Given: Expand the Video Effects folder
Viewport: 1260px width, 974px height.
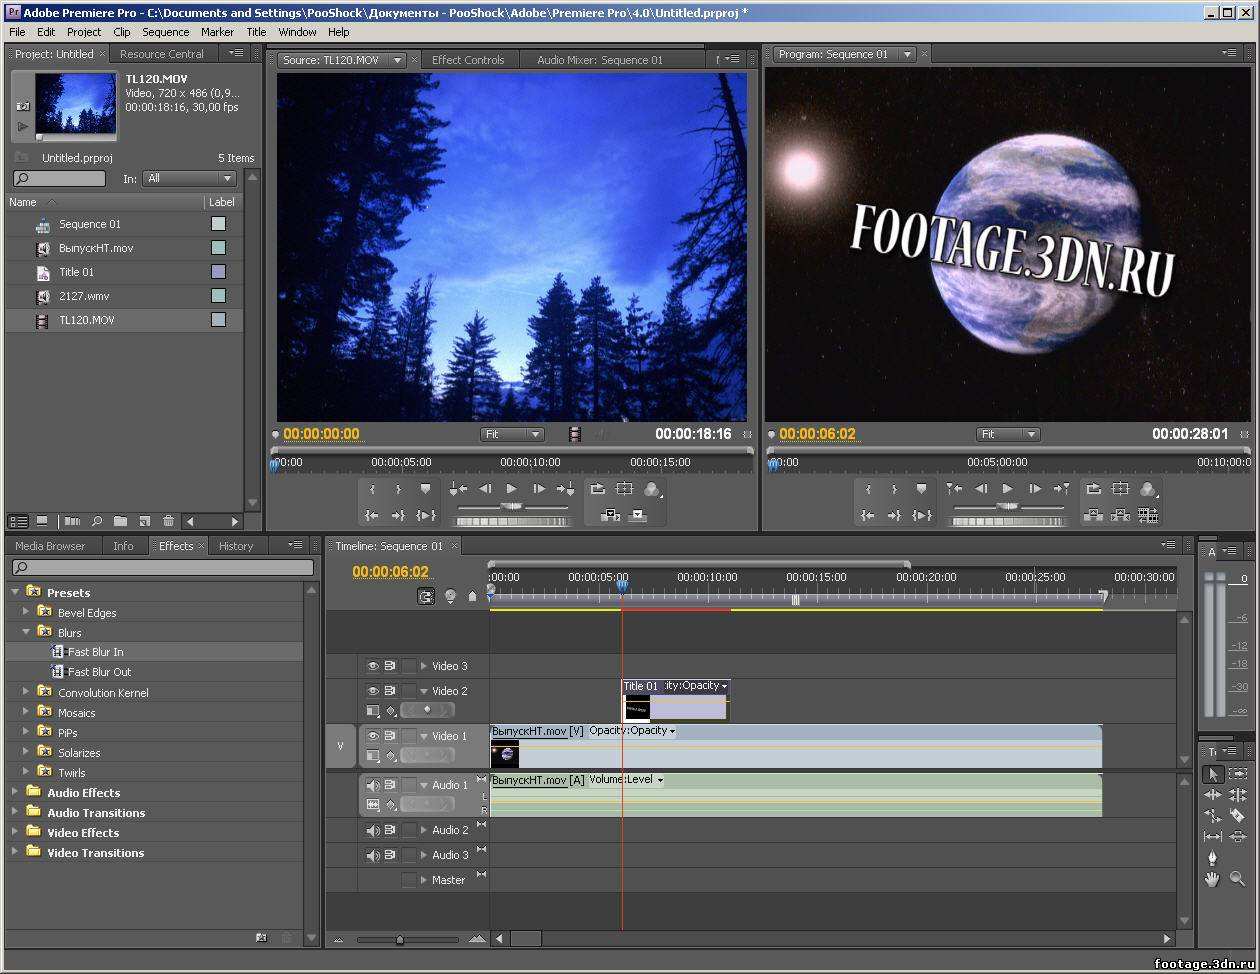Looking at the screenshot, I should tap(15, 832).
